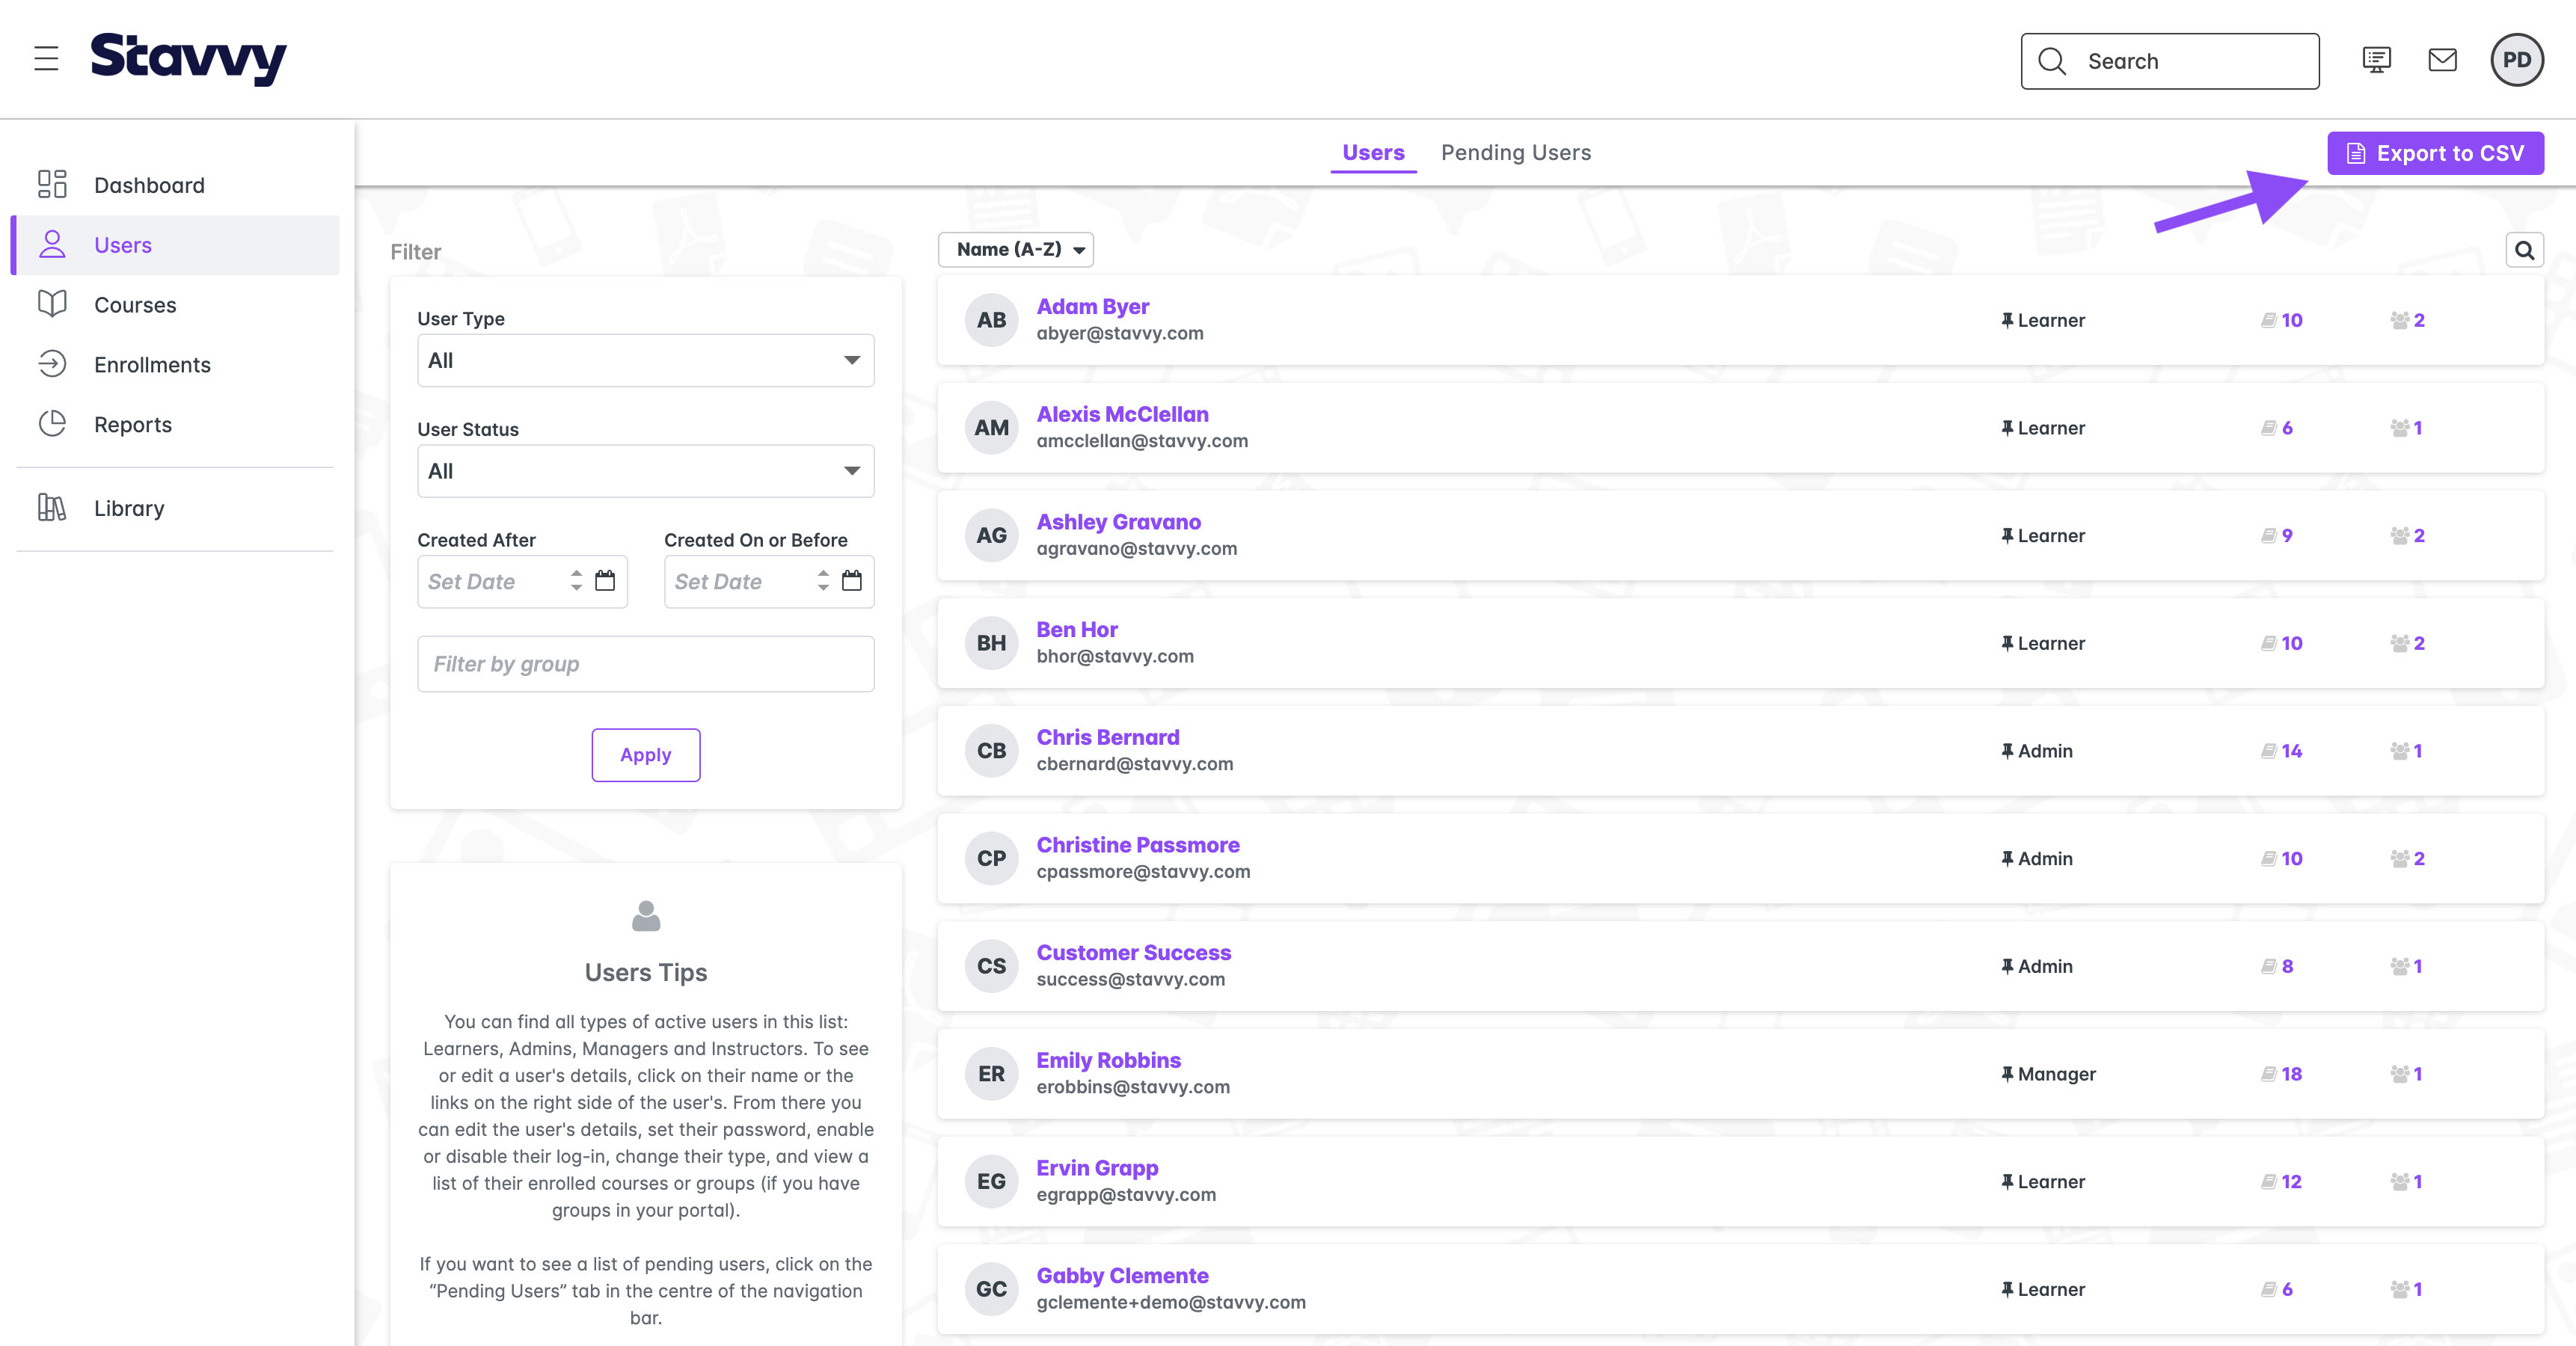2576x1346 pixels.
Task: Open Ervin Grapp's user profile link
Action: (x=1097, y=1168)
